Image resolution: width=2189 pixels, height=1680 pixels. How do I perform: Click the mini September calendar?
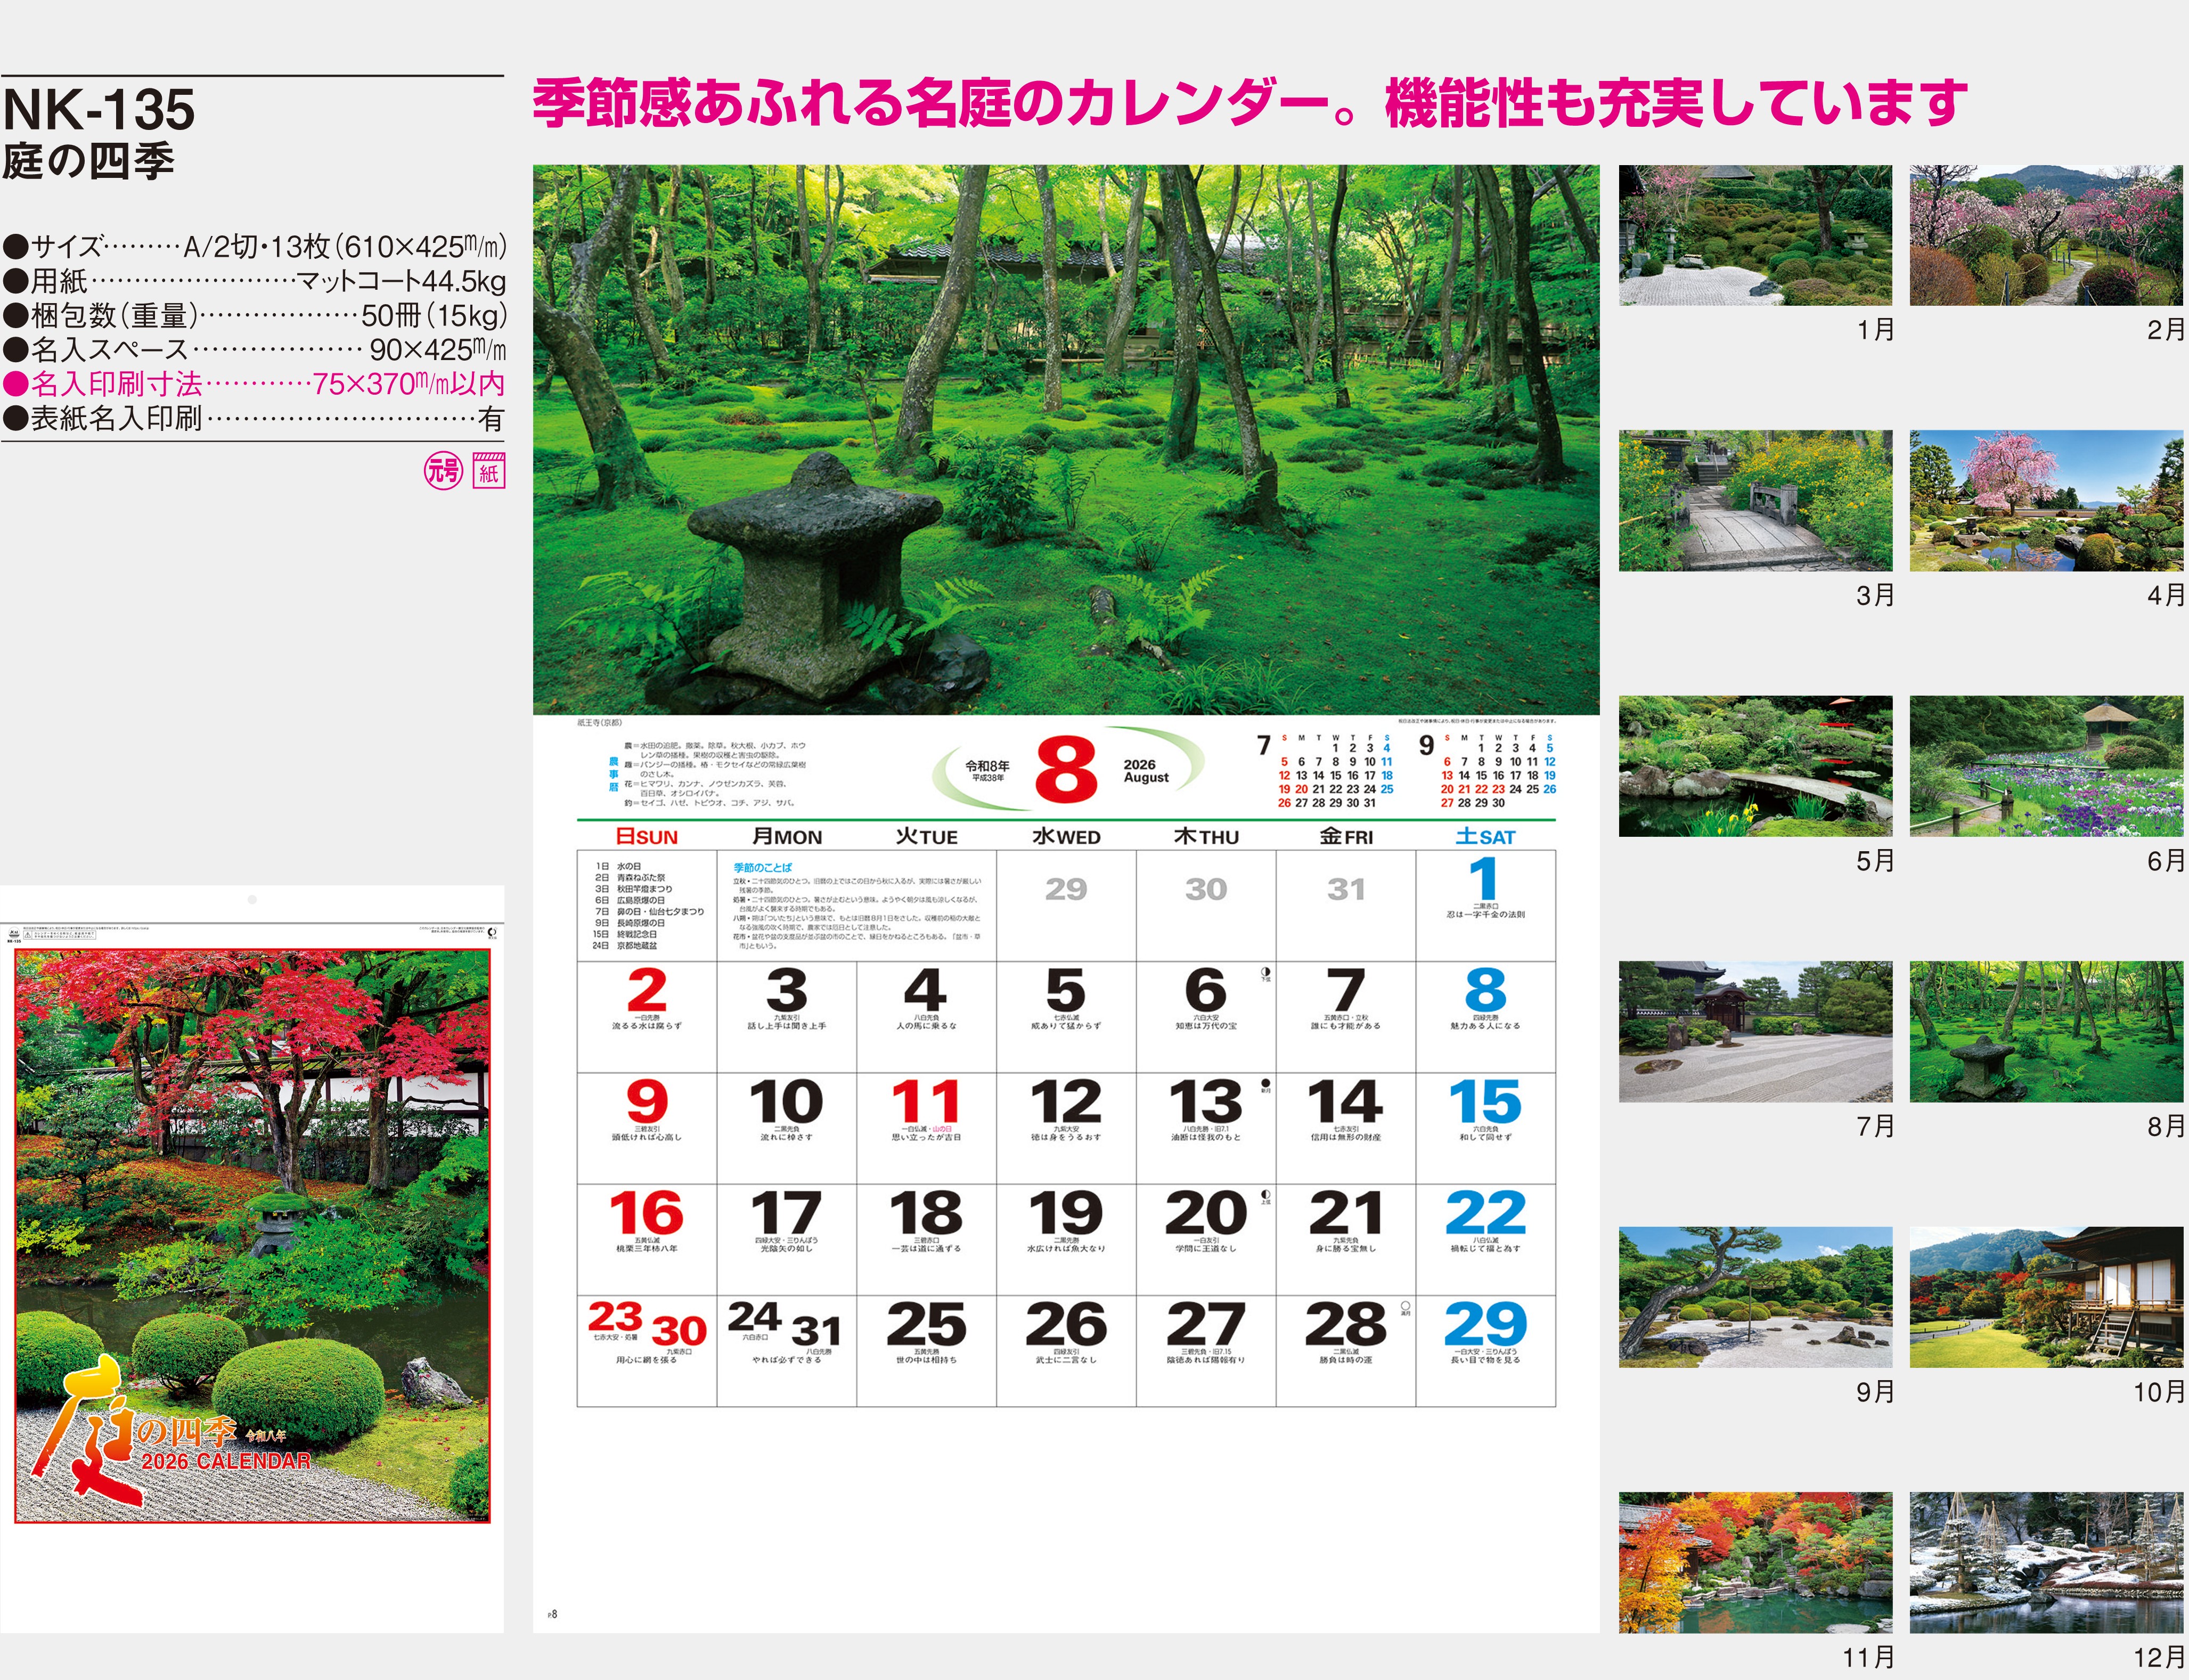click(1488, 771)
